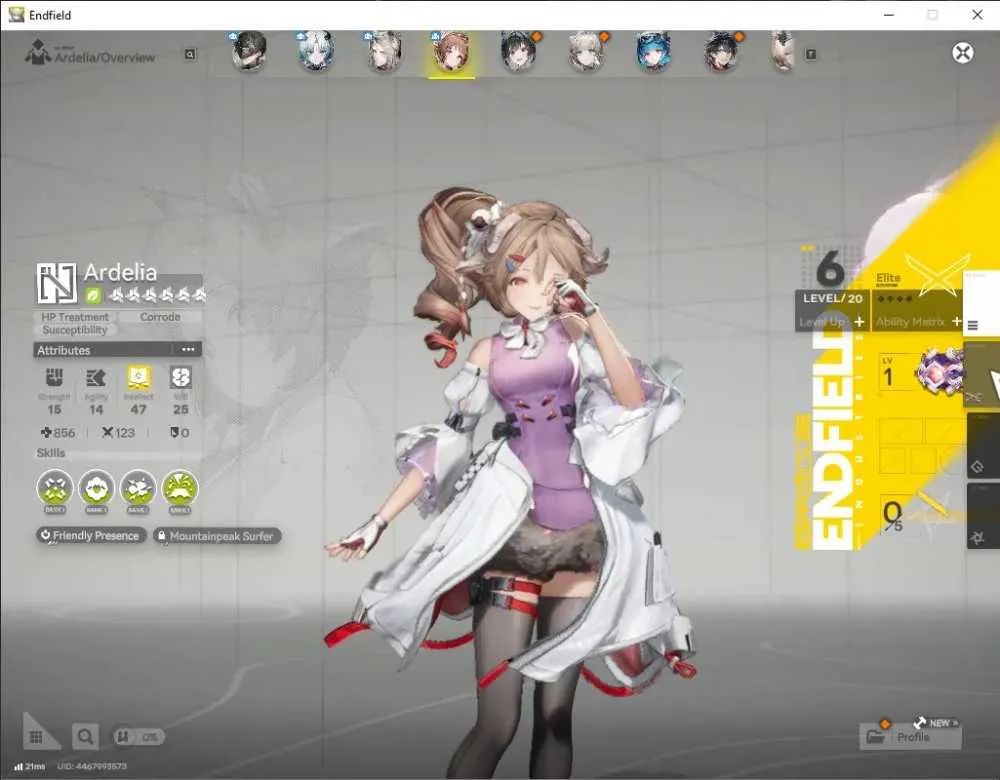Click the HP Treatment tag
This screenshot has width=1000, height=780.
tap(75, 317)
